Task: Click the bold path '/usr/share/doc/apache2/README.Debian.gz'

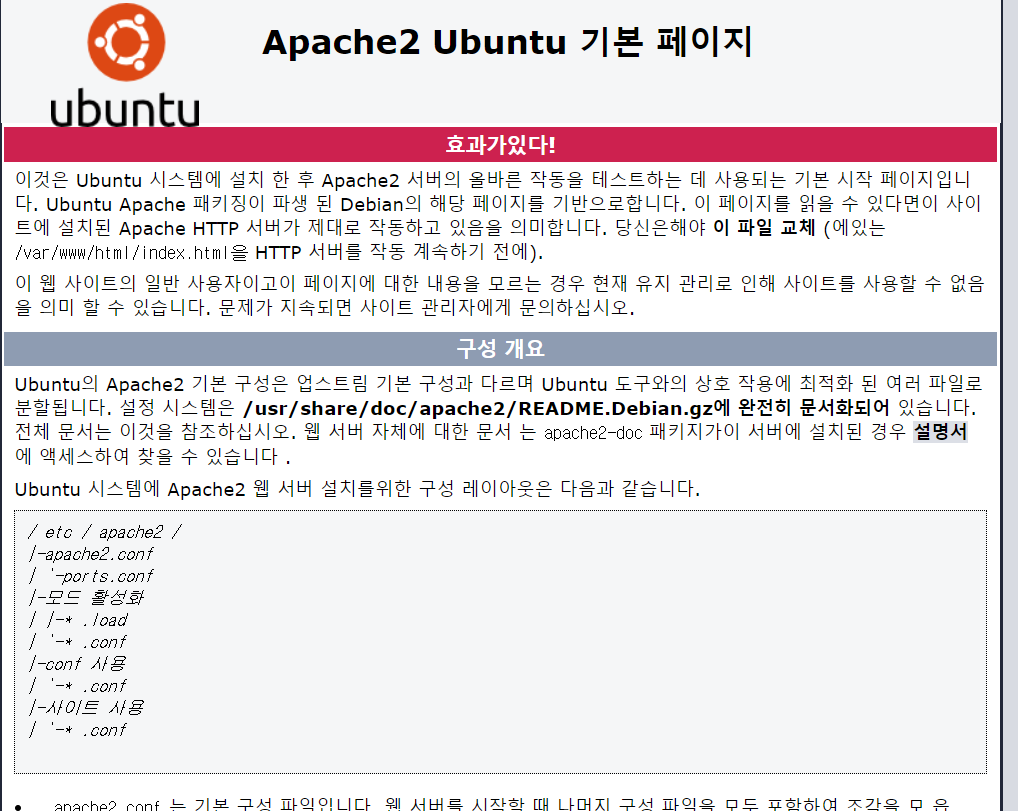Action: click(477, 408)
